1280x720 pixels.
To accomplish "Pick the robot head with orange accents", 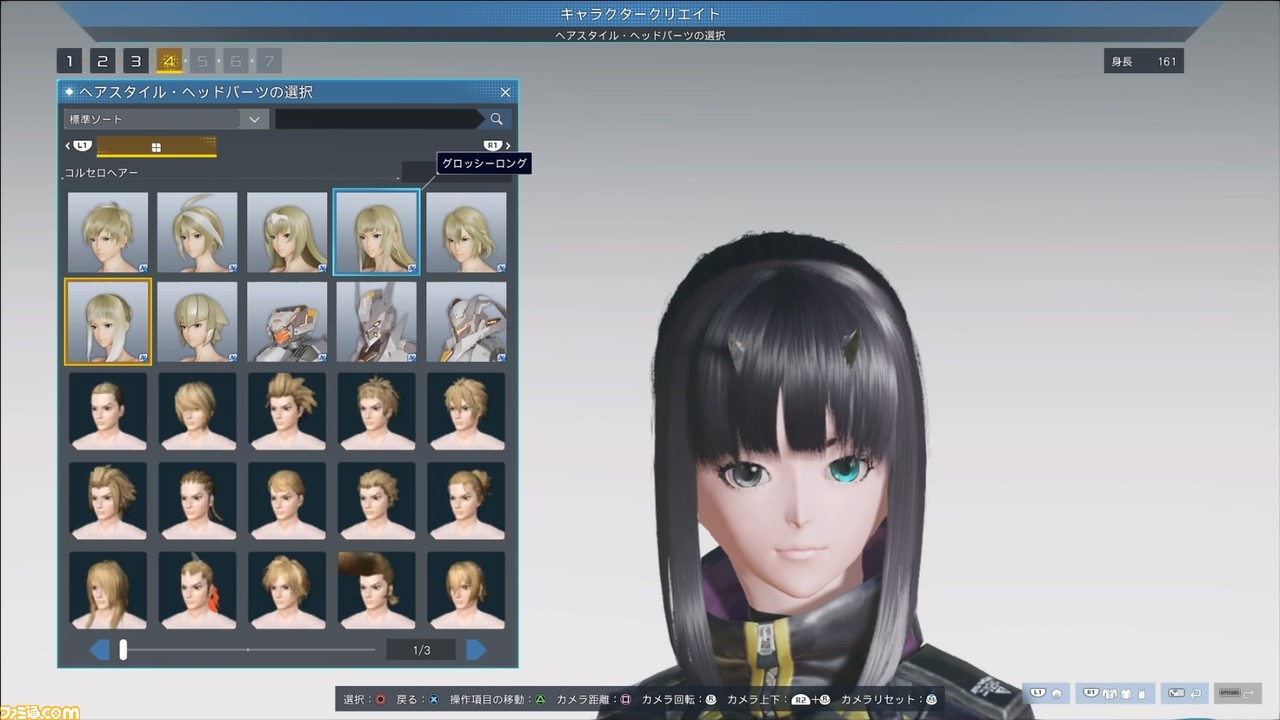I will pos(287,322).
